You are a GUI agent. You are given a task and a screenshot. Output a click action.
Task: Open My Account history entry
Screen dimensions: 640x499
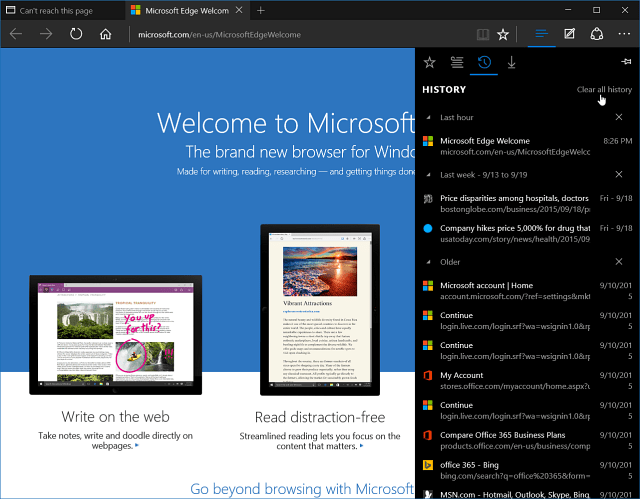click(x=527, y=380)
